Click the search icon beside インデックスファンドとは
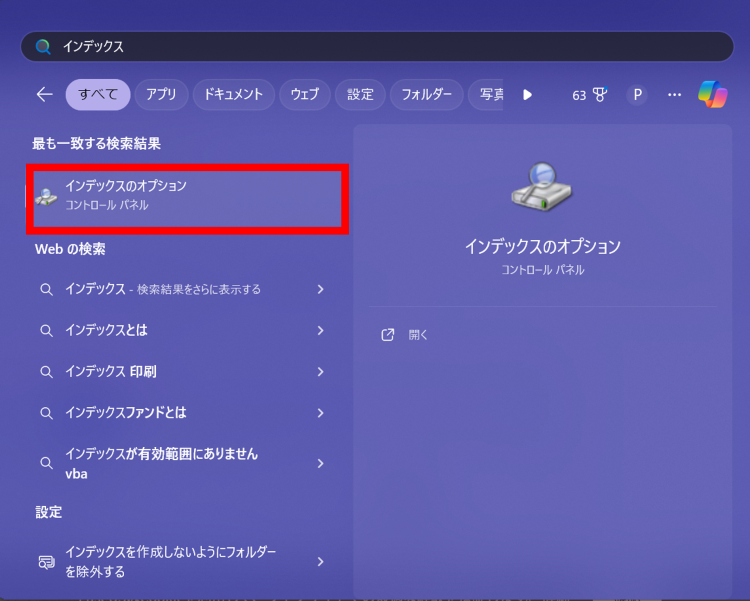 (x=46, y=413)
